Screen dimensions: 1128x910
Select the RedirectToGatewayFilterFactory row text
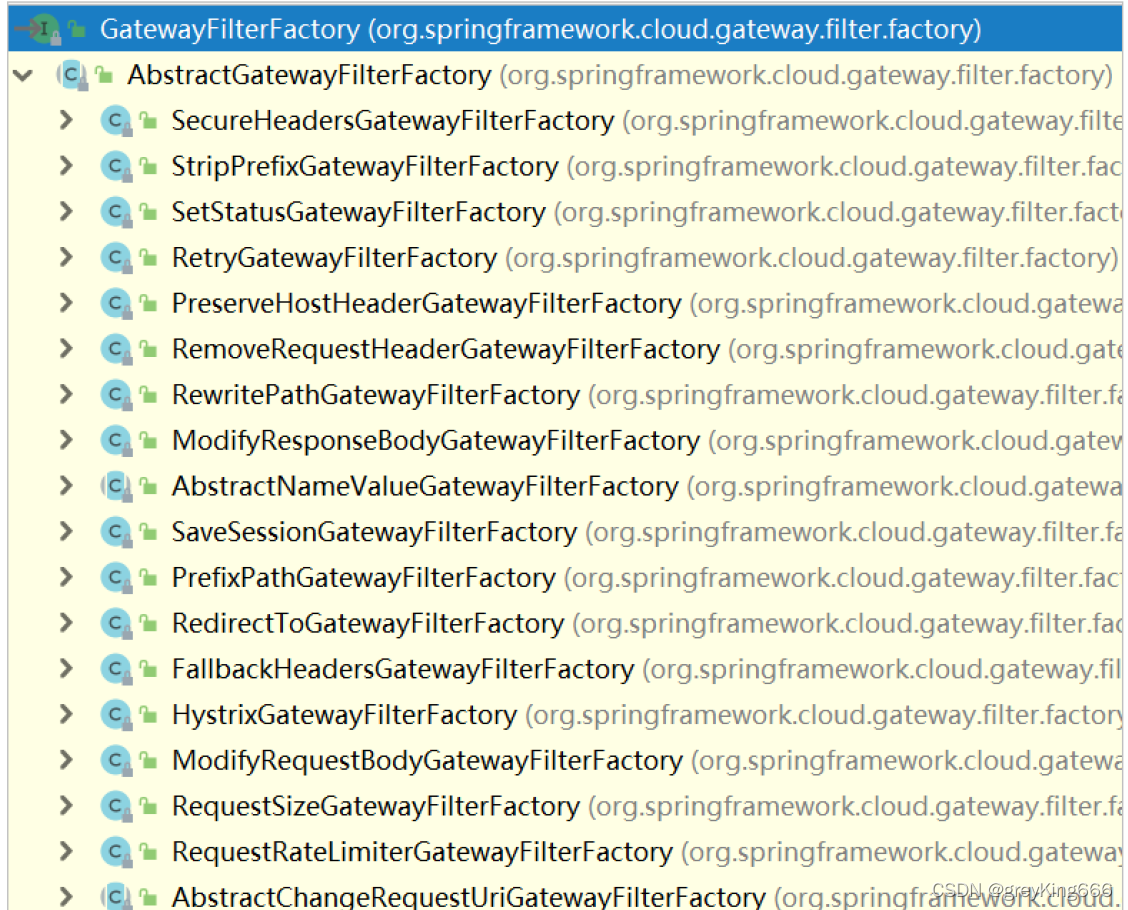click(x=646, y=623)
